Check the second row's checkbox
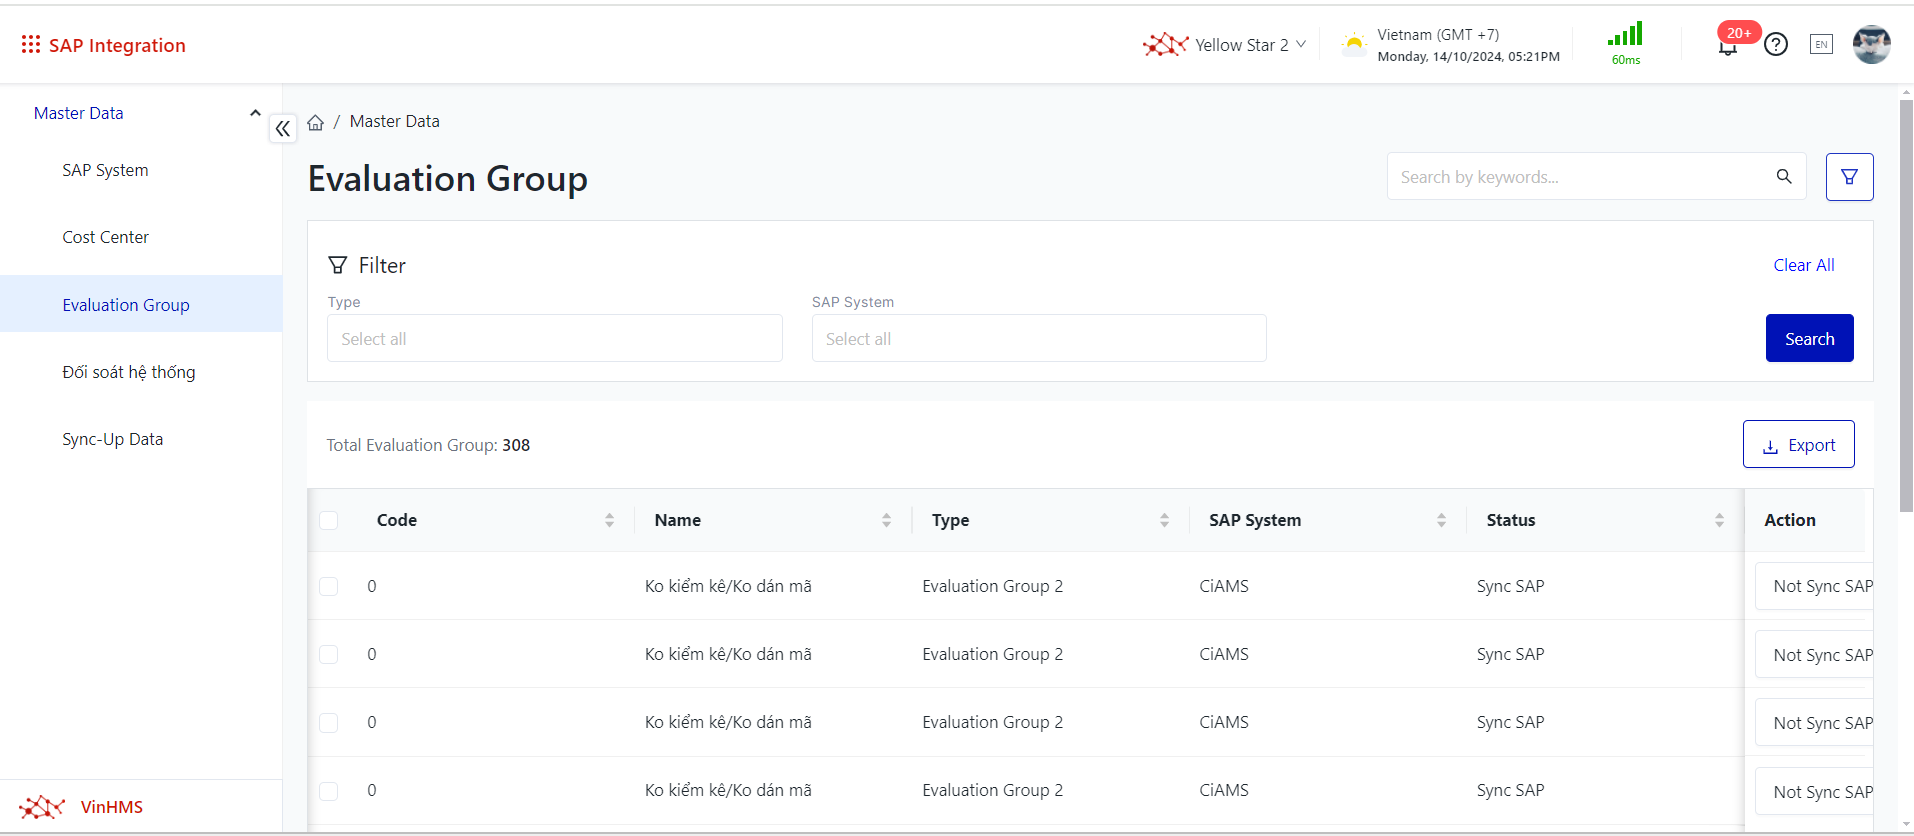1914x836 pixels. pos(329,654)
